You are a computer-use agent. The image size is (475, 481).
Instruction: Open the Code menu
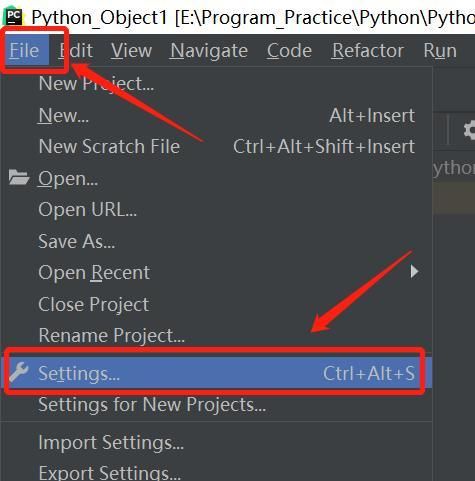289,51
